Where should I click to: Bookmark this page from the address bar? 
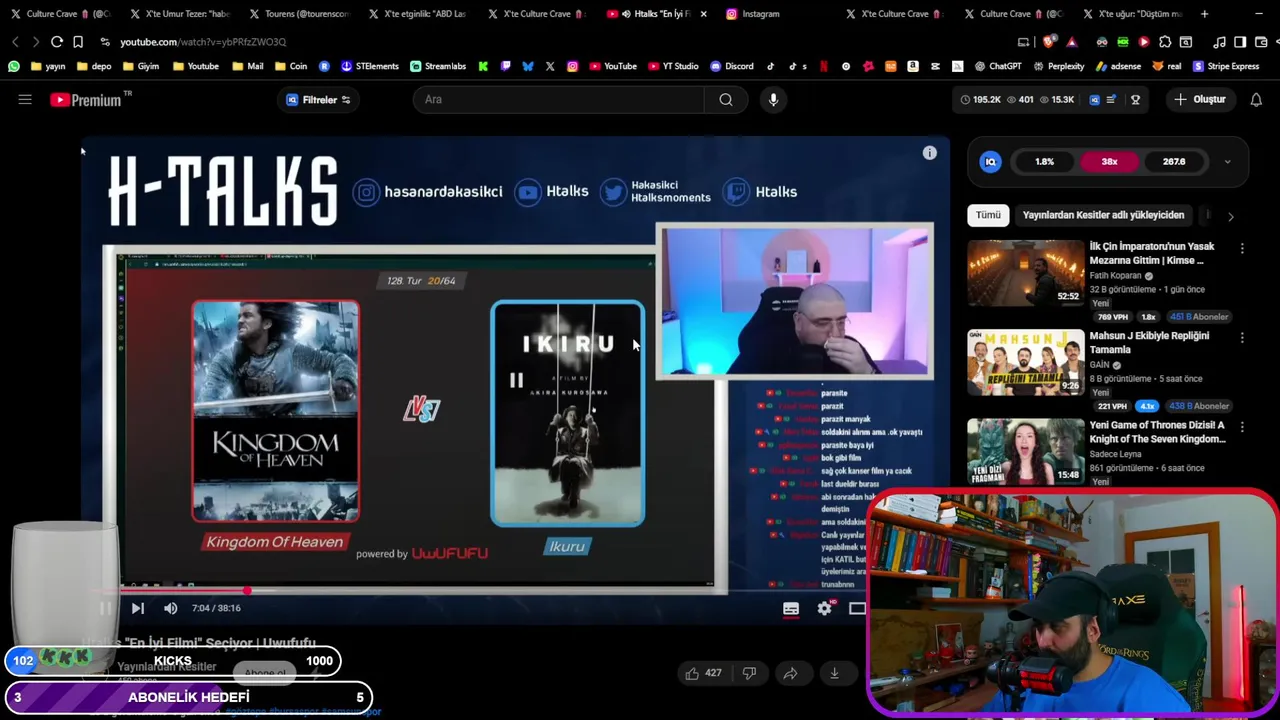tap(78, 42)
